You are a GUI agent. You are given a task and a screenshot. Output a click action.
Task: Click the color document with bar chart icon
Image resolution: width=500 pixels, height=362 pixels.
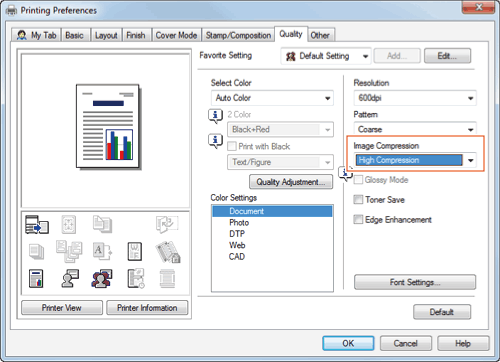coord(36,278)
